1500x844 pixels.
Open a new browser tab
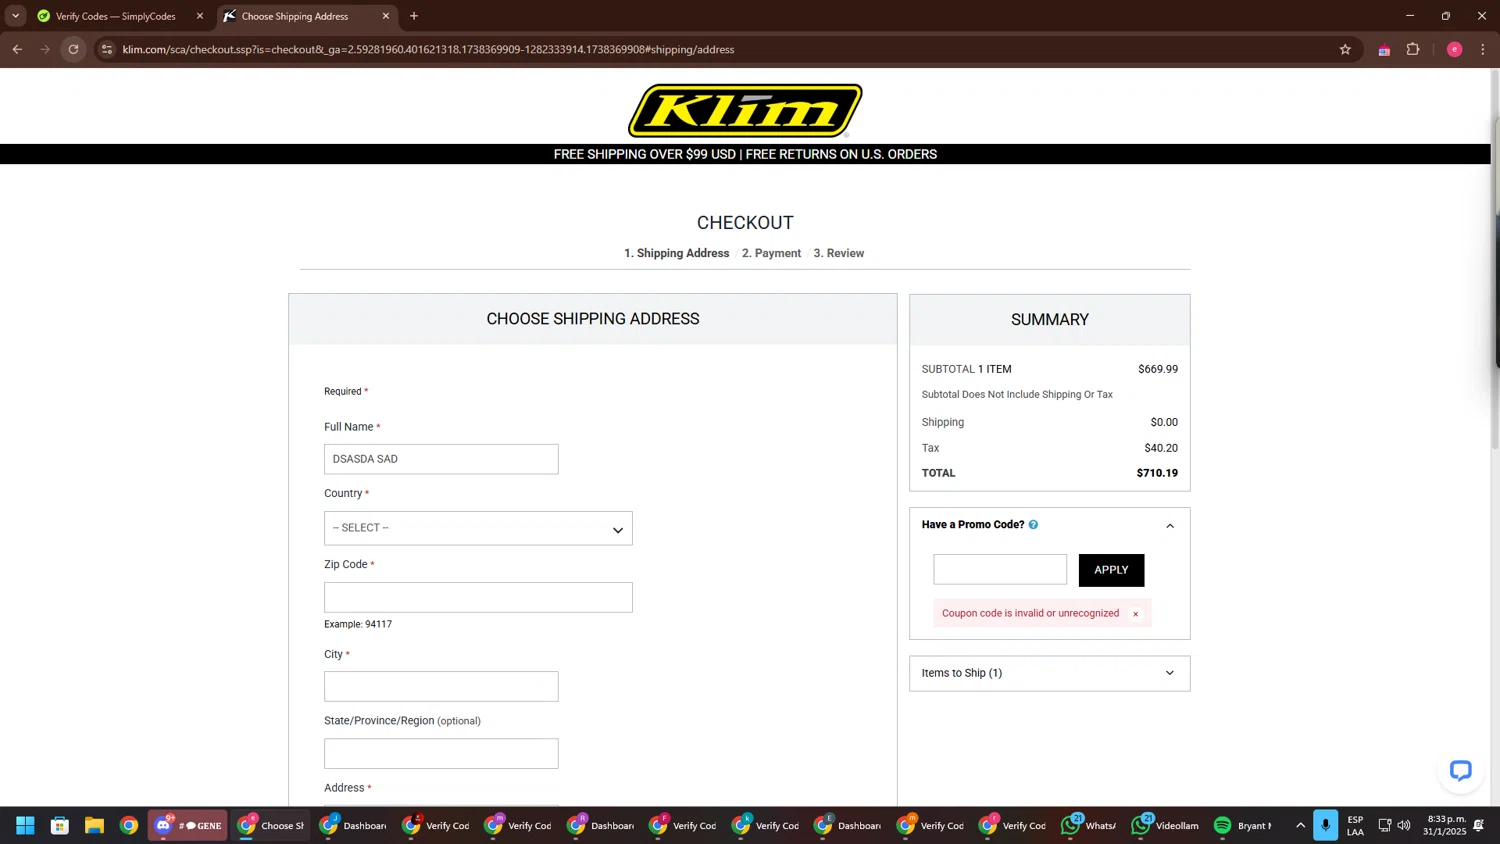click(x=414, y=16)
